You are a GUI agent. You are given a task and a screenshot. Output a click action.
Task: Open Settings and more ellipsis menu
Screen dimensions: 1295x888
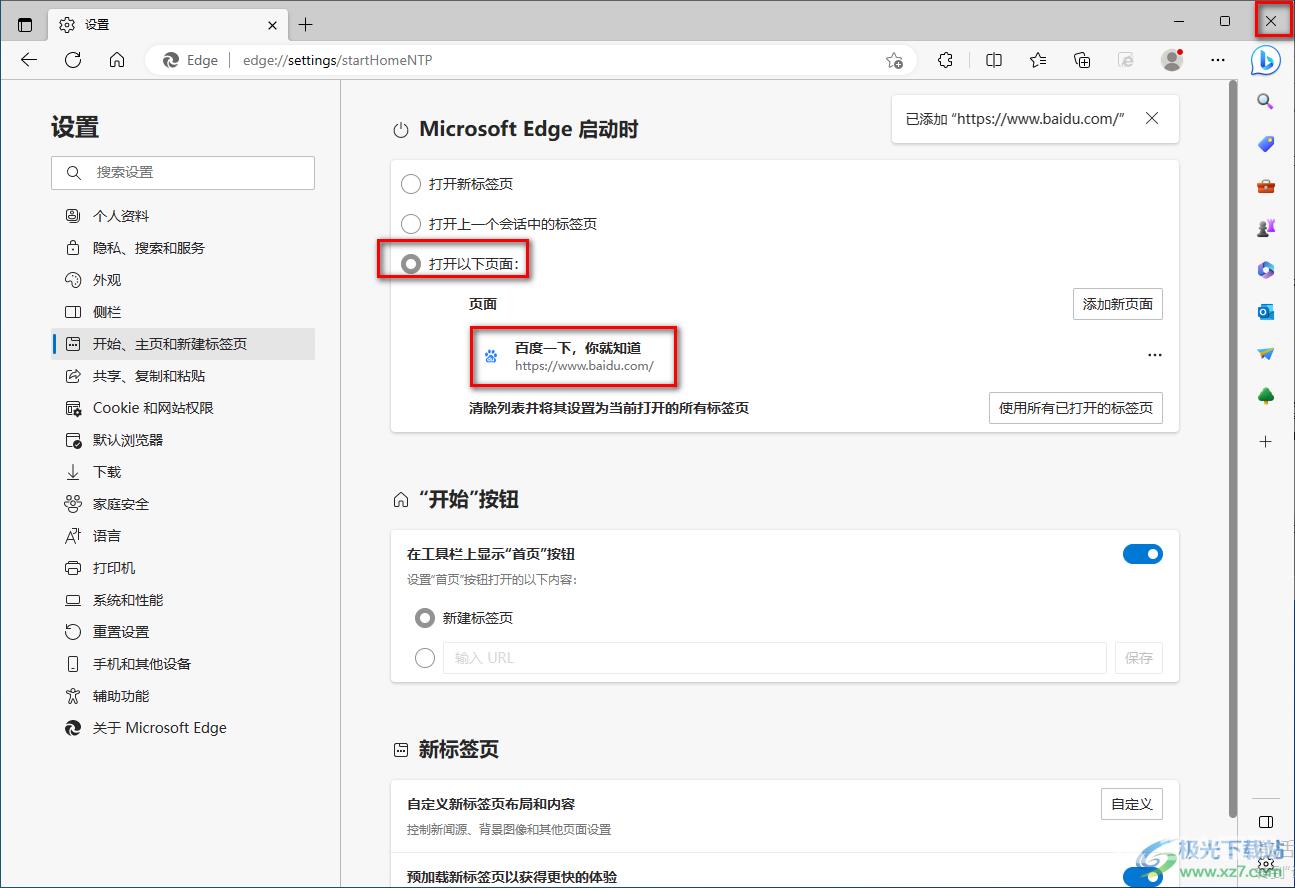coord(1218,60)
